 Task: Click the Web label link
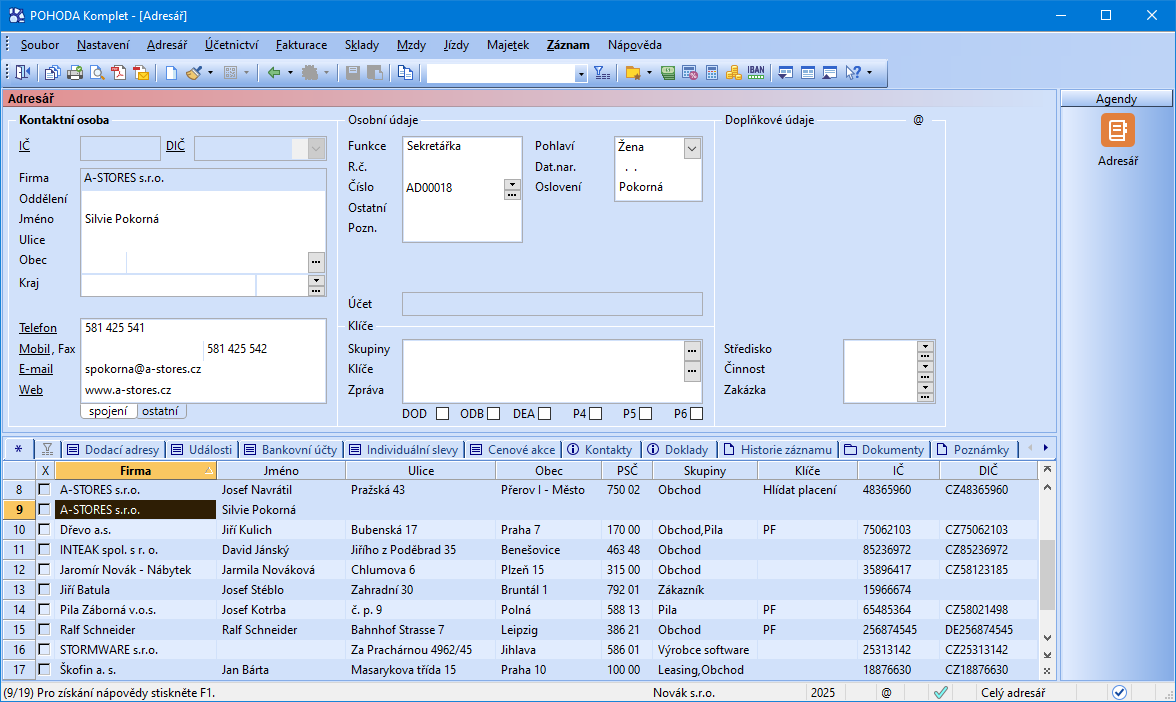[x=31, y=390]
